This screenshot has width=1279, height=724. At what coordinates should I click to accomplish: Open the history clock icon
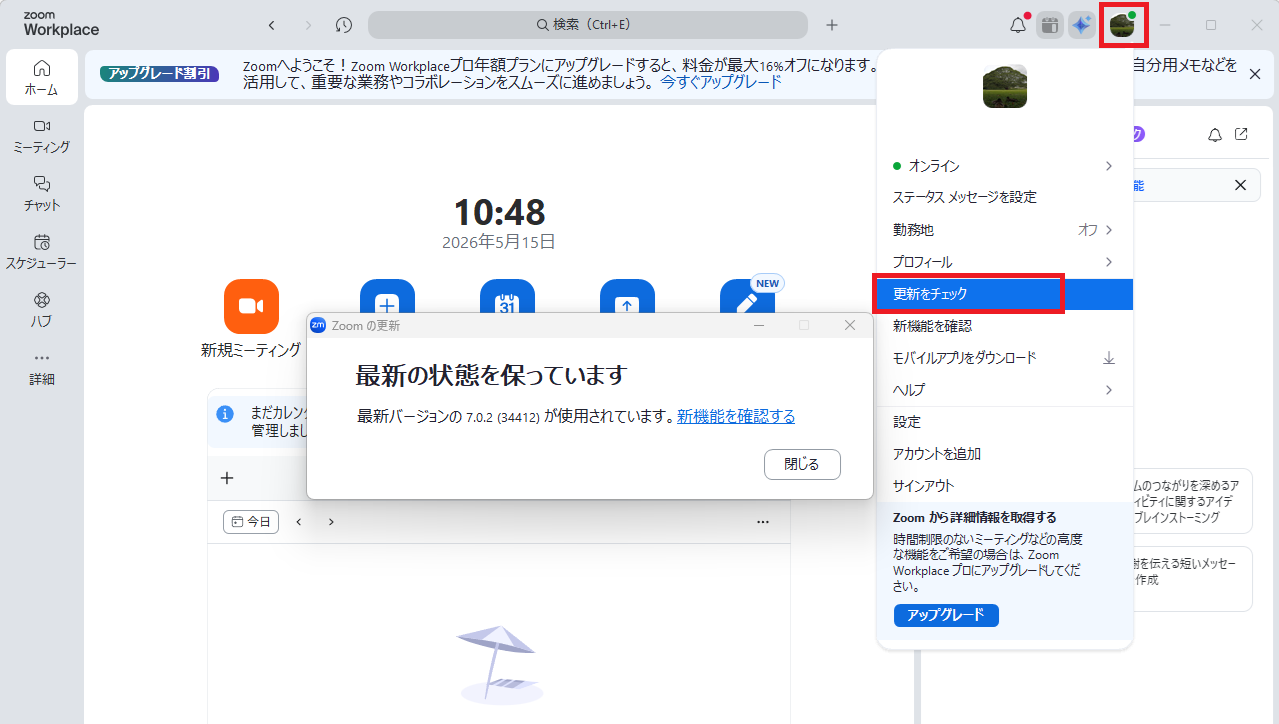point(343,25)
